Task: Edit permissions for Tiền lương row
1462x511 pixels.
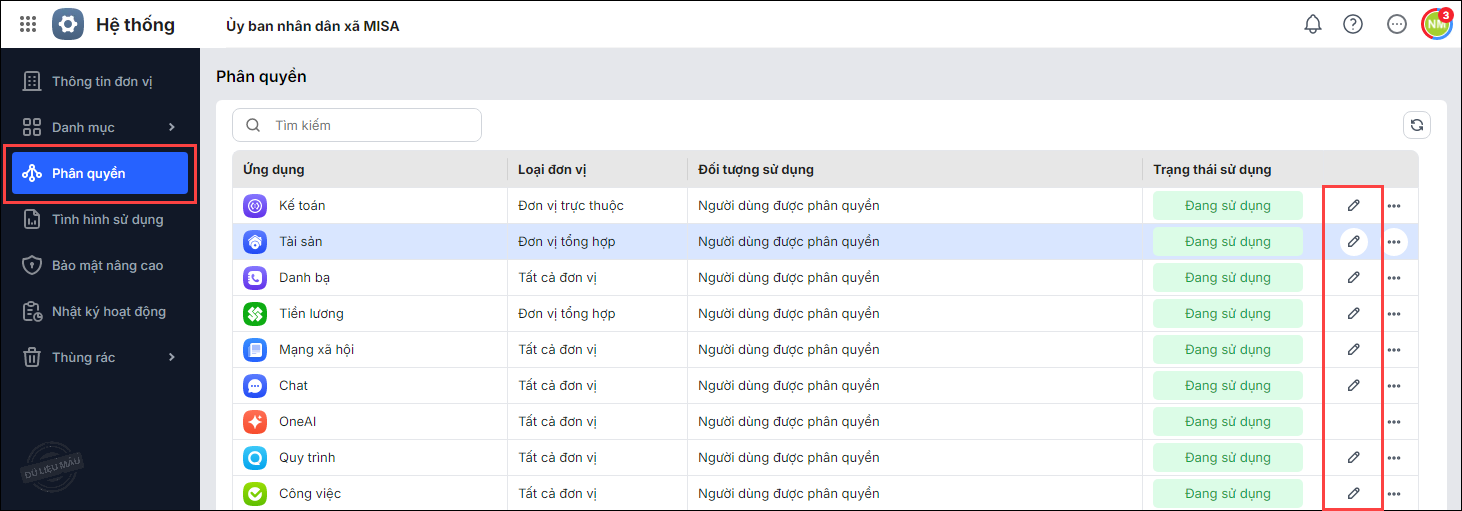Action: pyautogui.click(x=1354, y=313)
